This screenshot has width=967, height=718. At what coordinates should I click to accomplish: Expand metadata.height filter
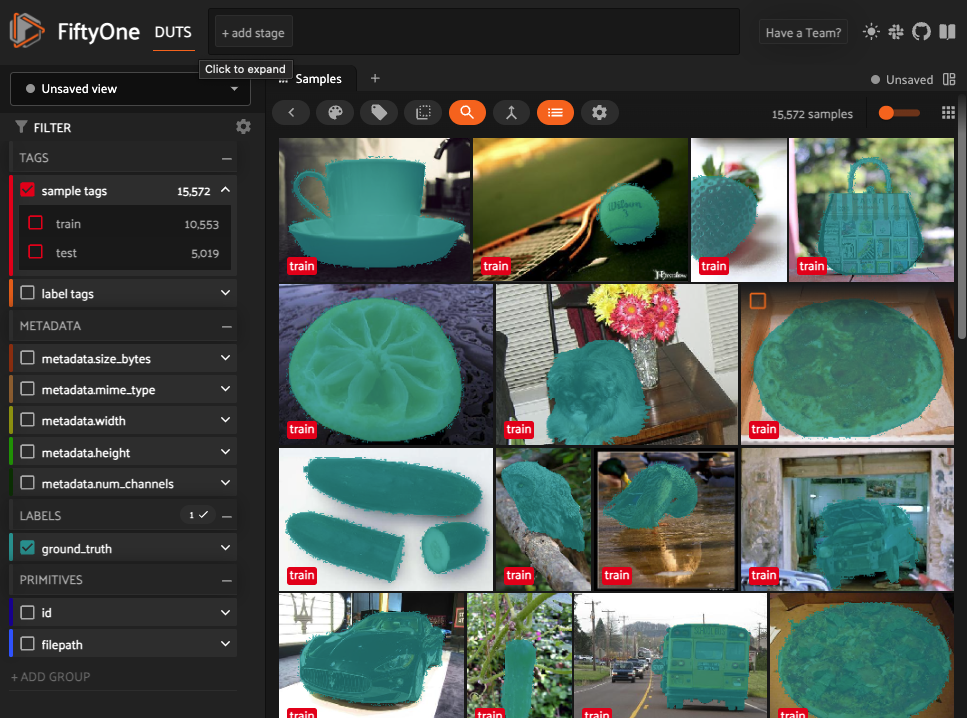pos(226,452)
